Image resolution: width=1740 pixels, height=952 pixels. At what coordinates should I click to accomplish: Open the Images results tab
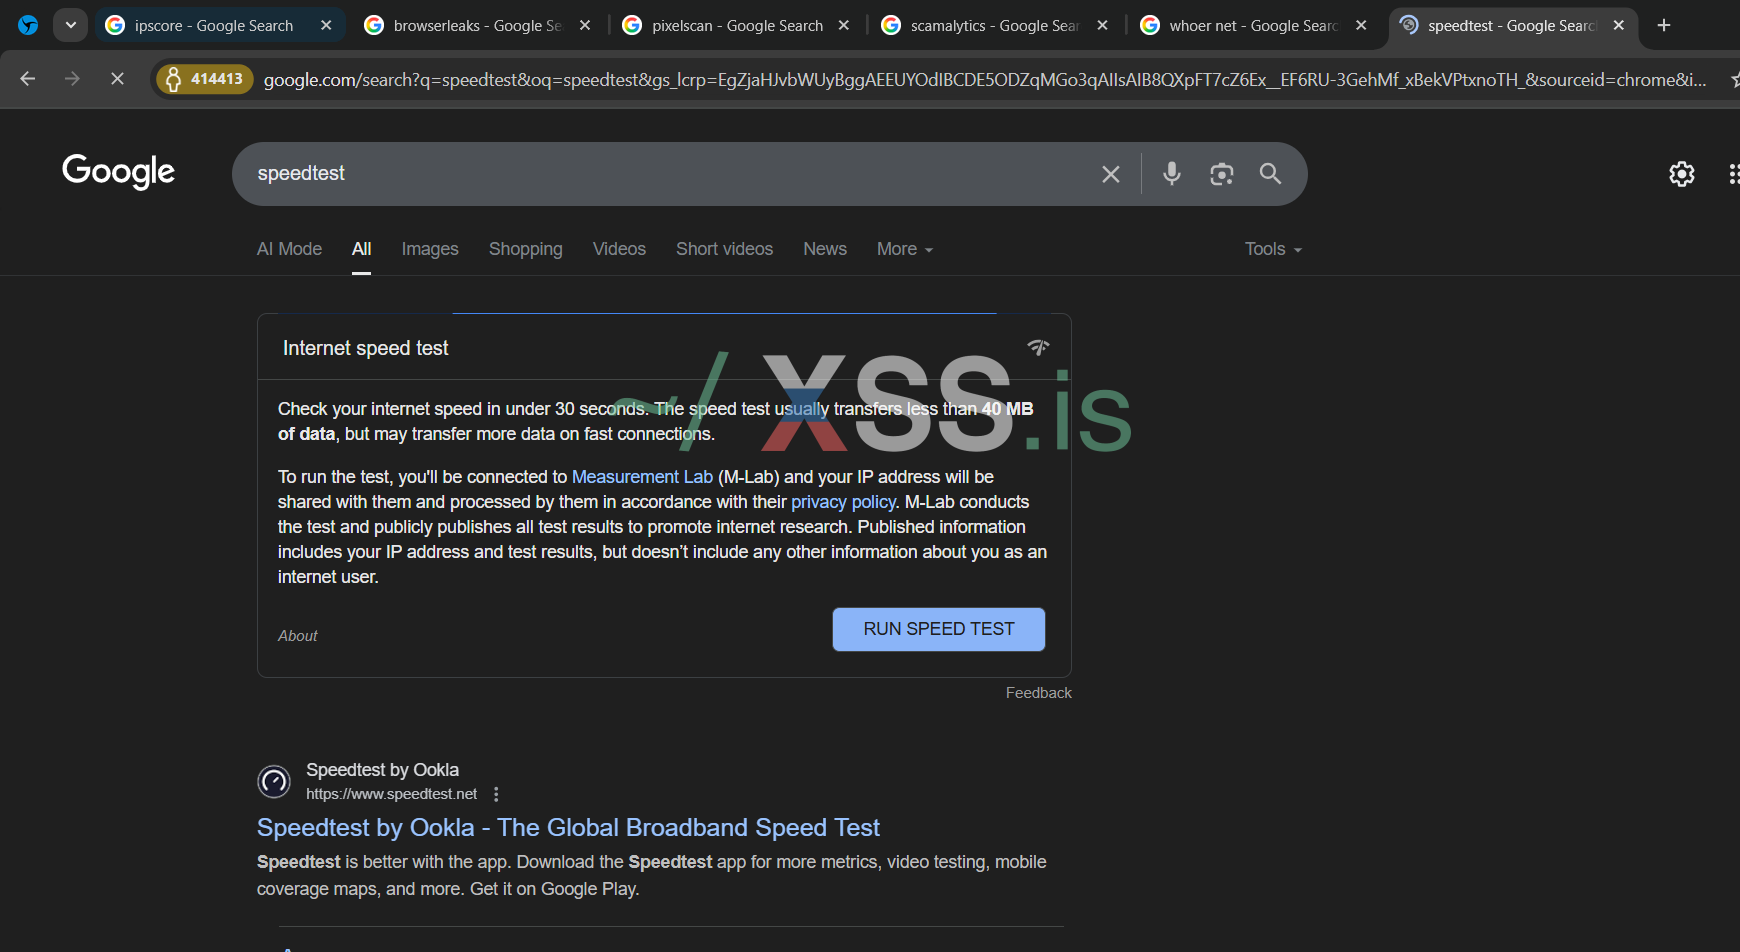(x=430, y=249)
